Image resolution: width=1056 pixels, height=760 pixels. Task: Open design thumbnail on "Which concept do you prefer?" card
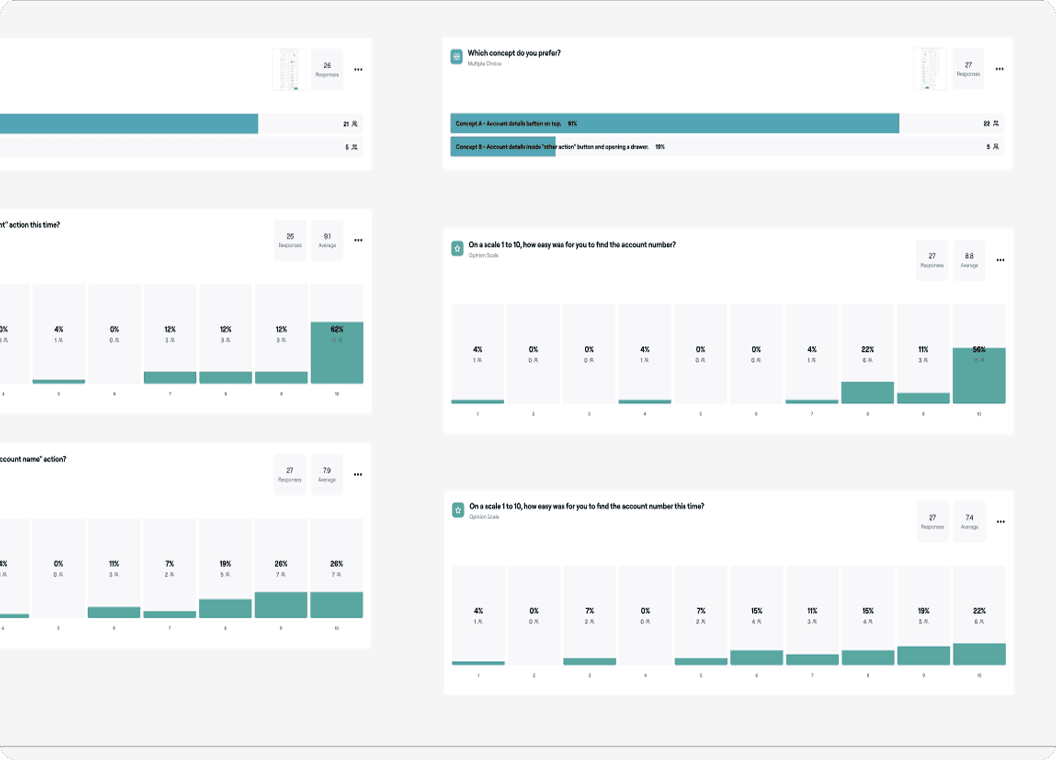pos(929,69)
